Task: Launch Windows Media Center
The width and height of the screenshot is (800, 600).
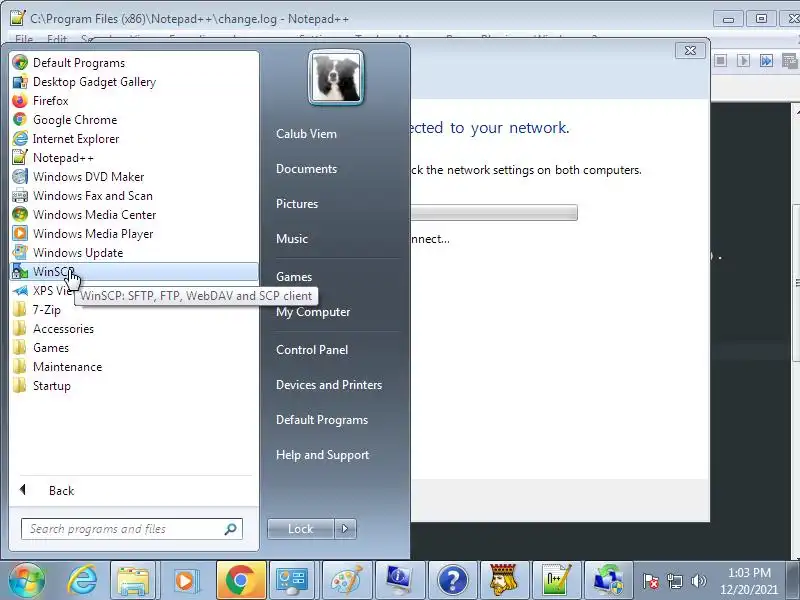Action: tap(134, 215)
